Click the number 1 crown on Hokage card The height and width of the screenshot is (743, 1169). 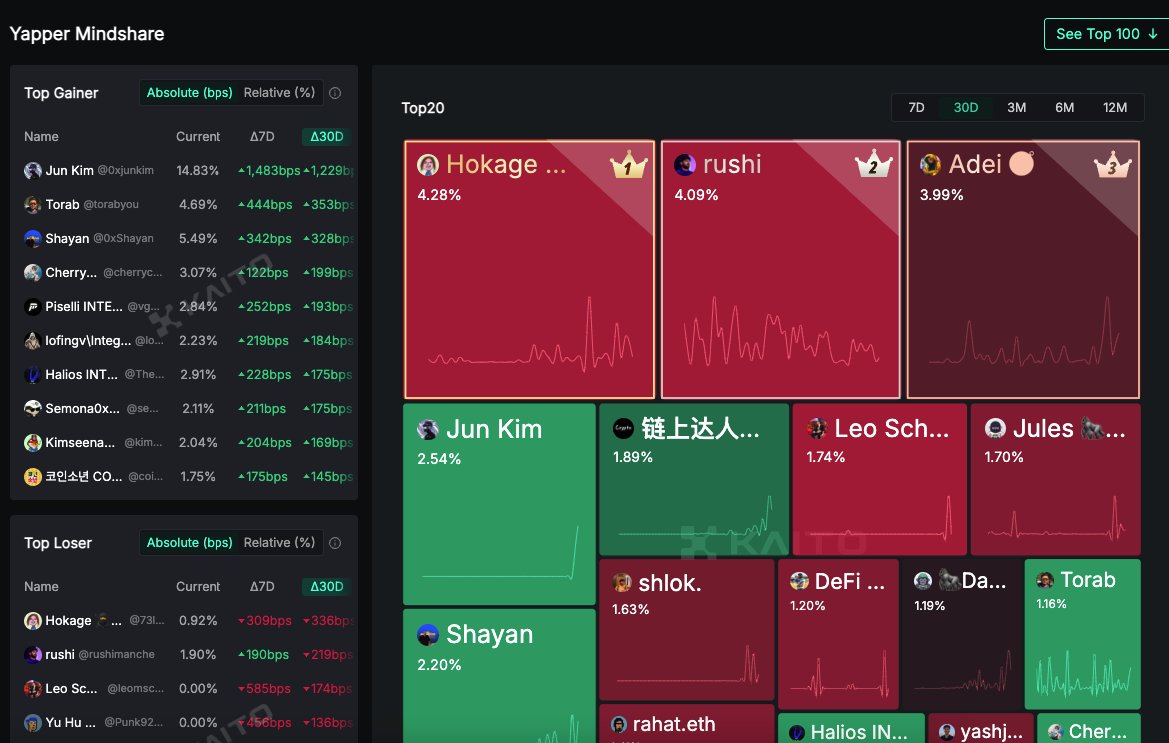[628, 165]
